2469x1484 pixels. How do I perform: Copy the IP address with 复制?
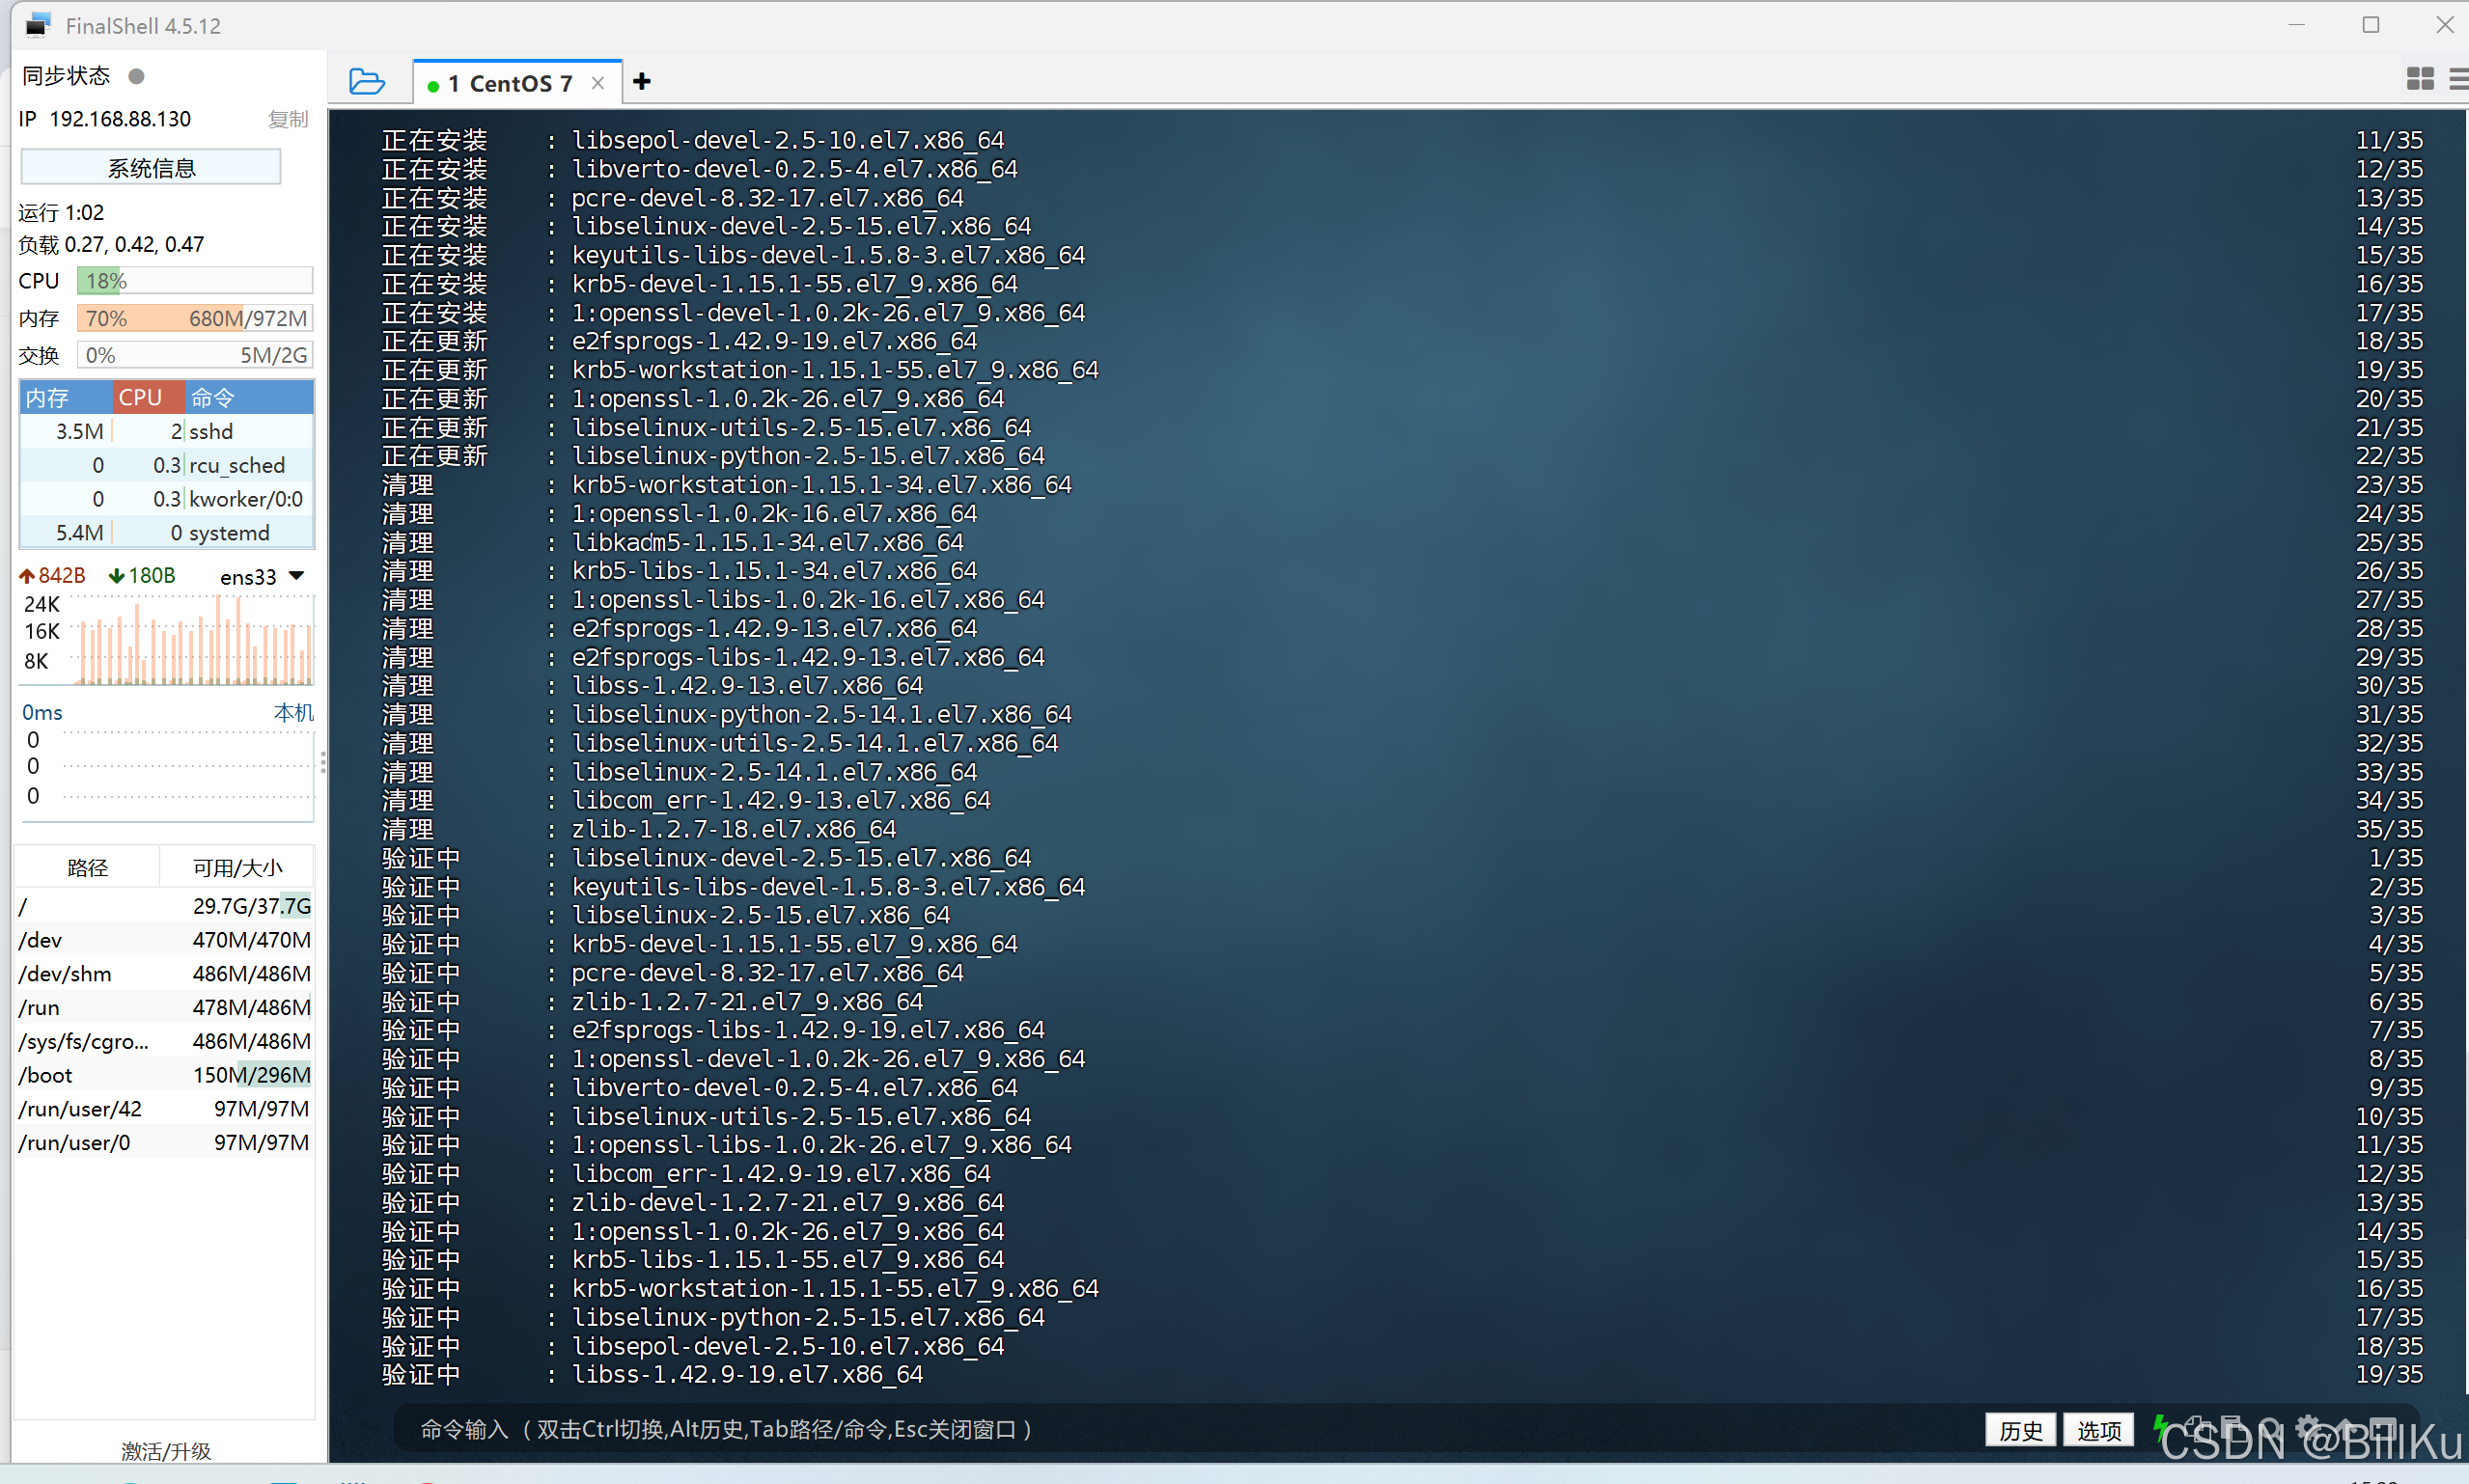288,120
